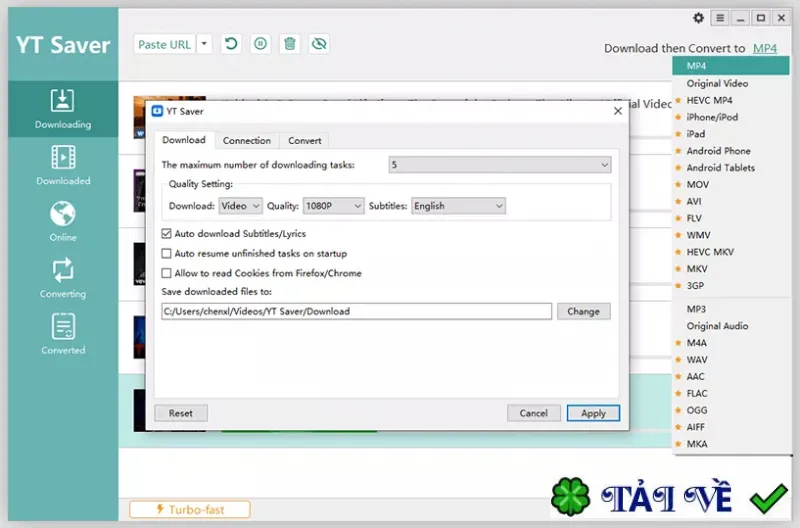Select AVI format option
Screen dimensions: 800x528
point(731,201)
